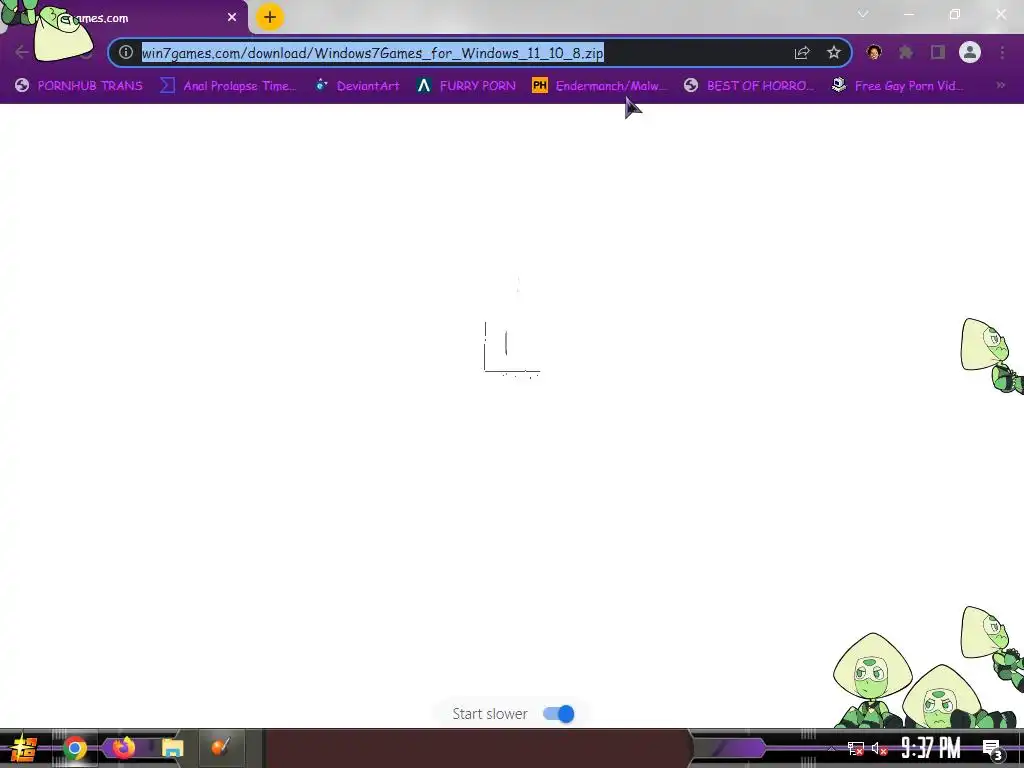
Task: Open the notification center icon
Action: [993, 750]
